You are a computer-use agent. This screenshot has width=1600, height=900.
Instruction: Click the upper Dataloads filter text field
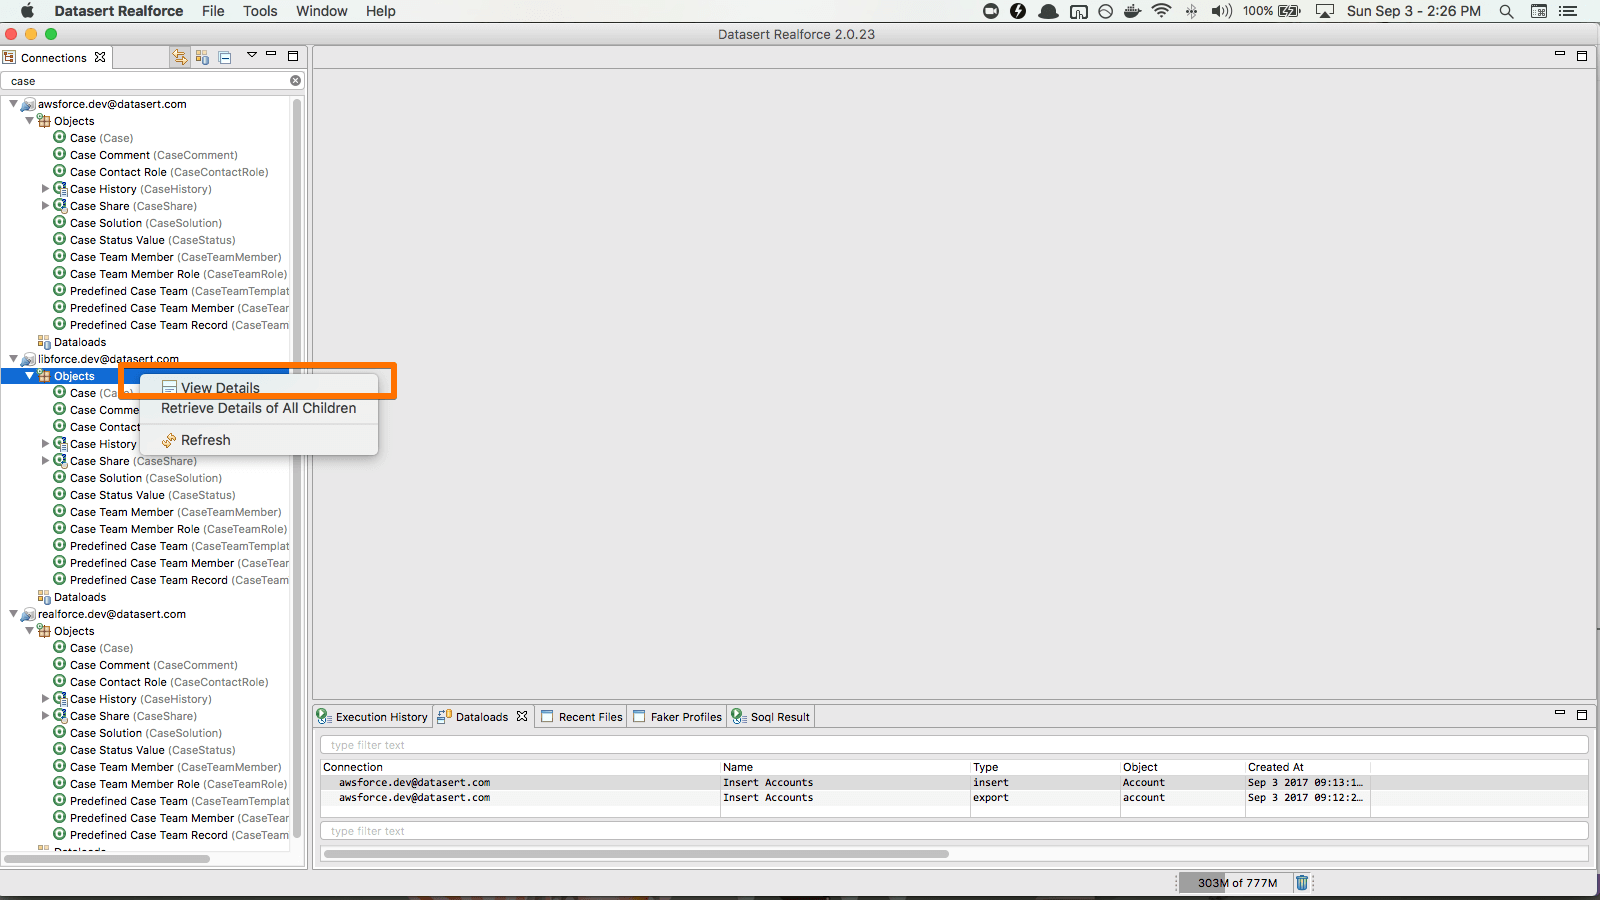tap(952, 745)
